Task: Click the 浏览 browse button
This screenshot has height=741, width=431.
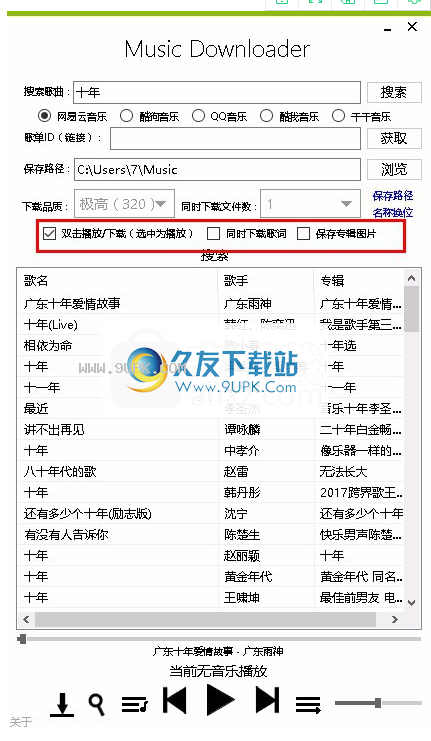Action: 394,169
